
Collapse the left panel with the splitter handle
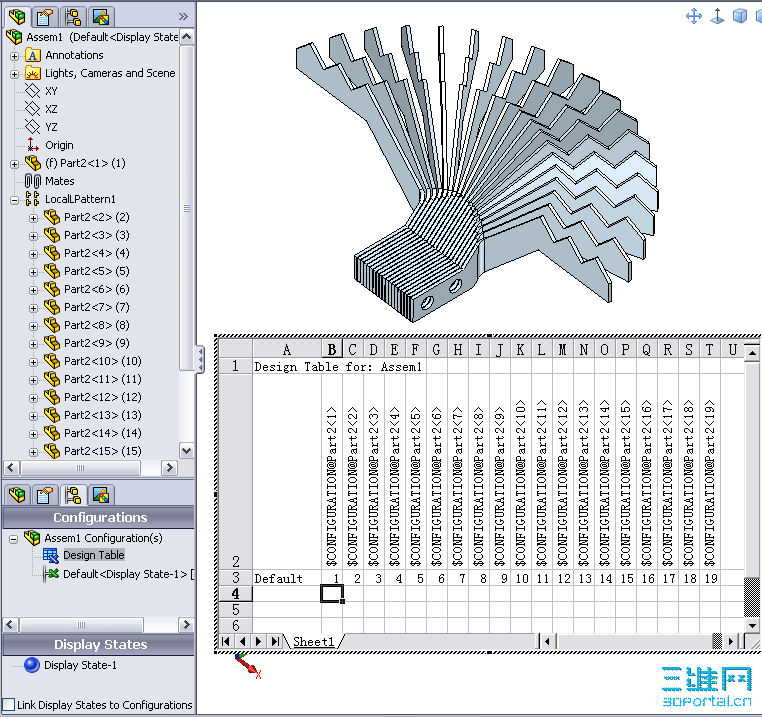click(200, 359)
